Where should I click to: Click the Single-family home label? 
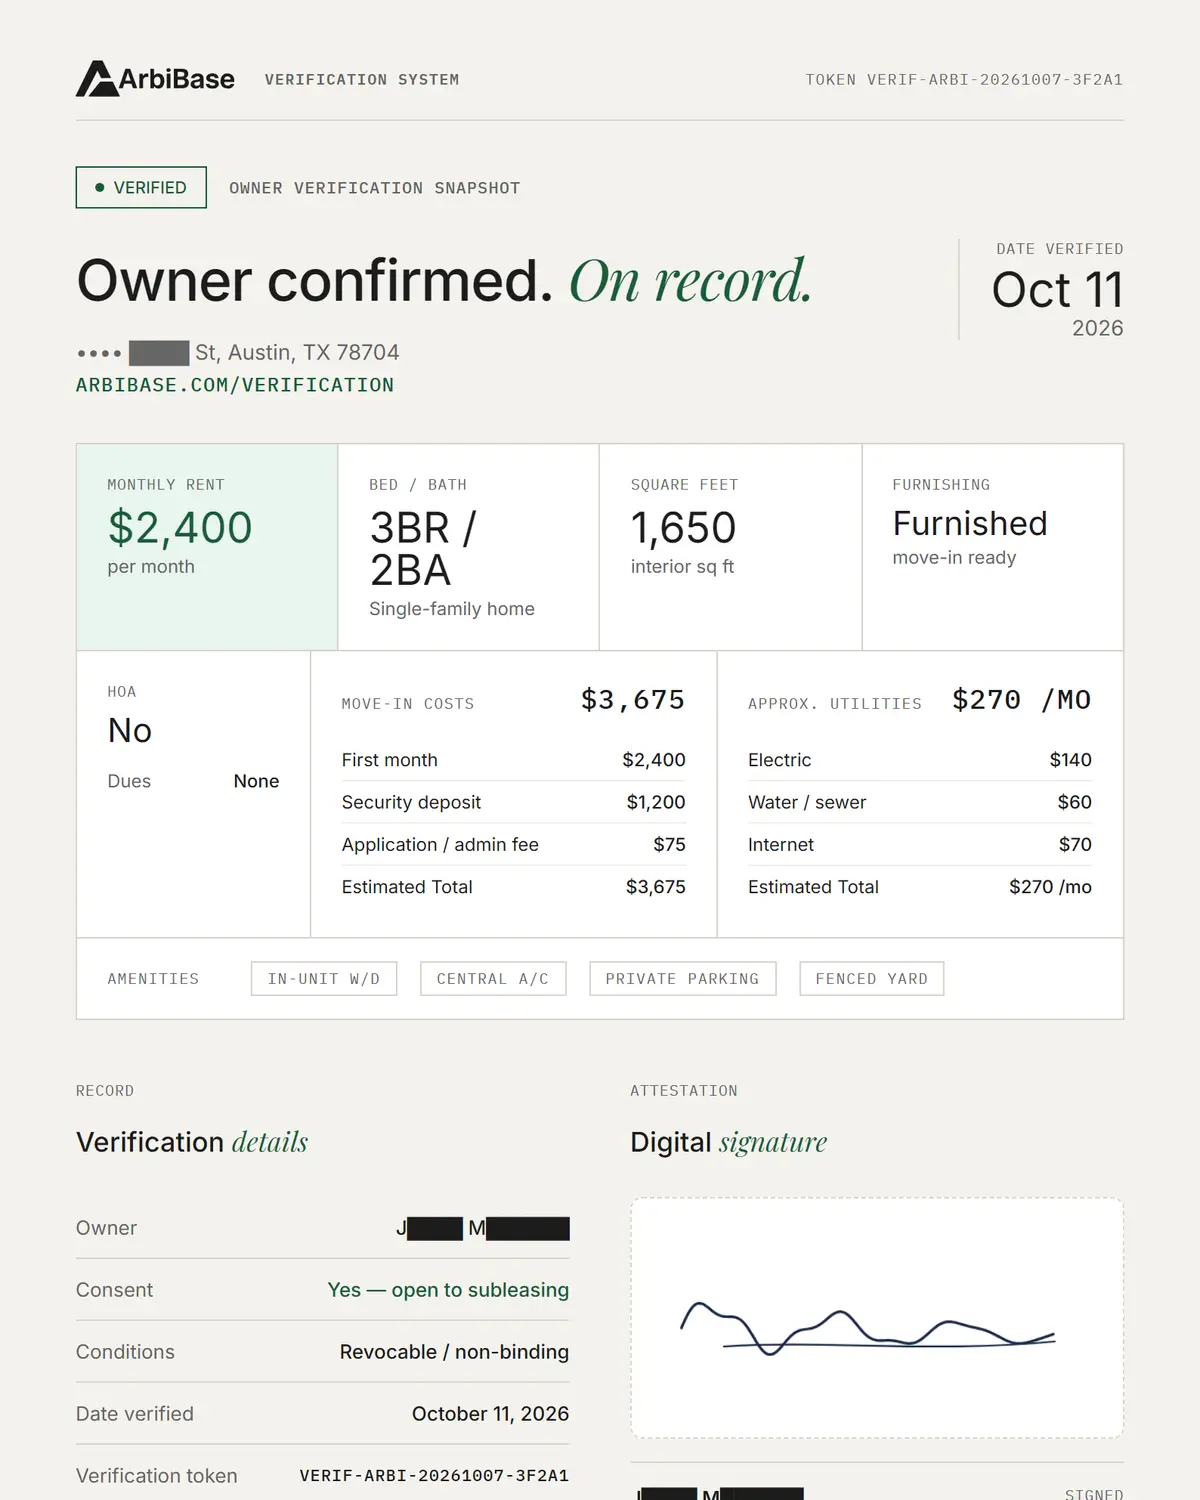[x=452, y=609]
